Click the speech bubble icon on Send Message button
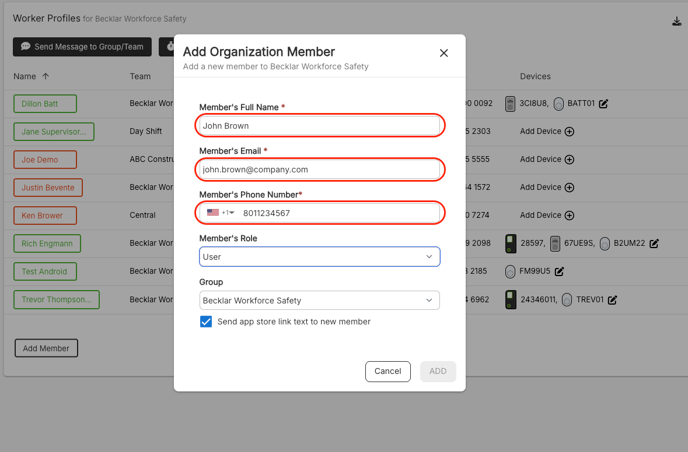688x452 pixels. [x=25, y=46]
